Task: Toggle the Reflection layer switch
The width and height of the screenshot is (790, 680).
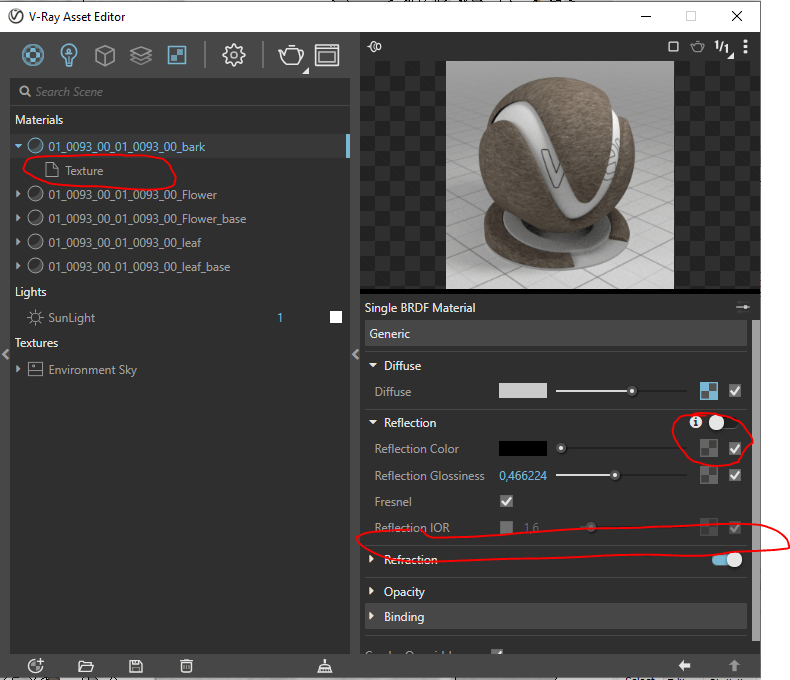Action: [723, 423]
